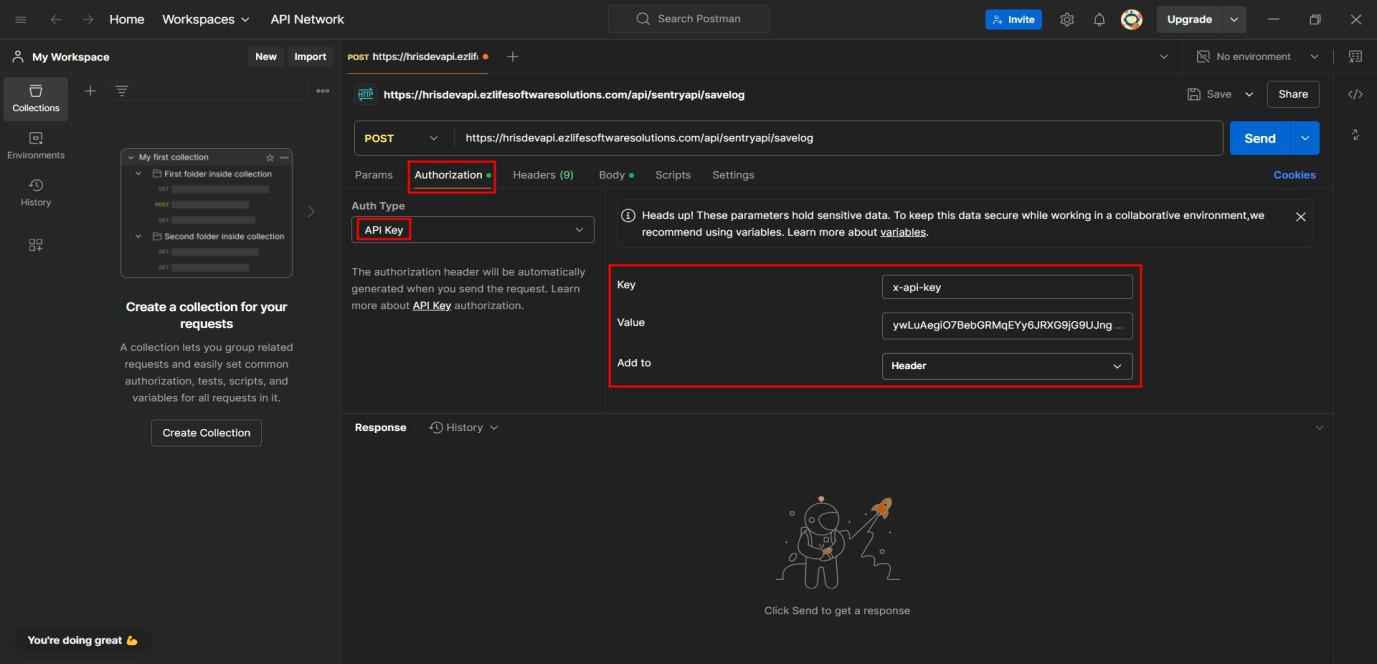Dismiss the Heads up banner

(x=1300, y=216)
